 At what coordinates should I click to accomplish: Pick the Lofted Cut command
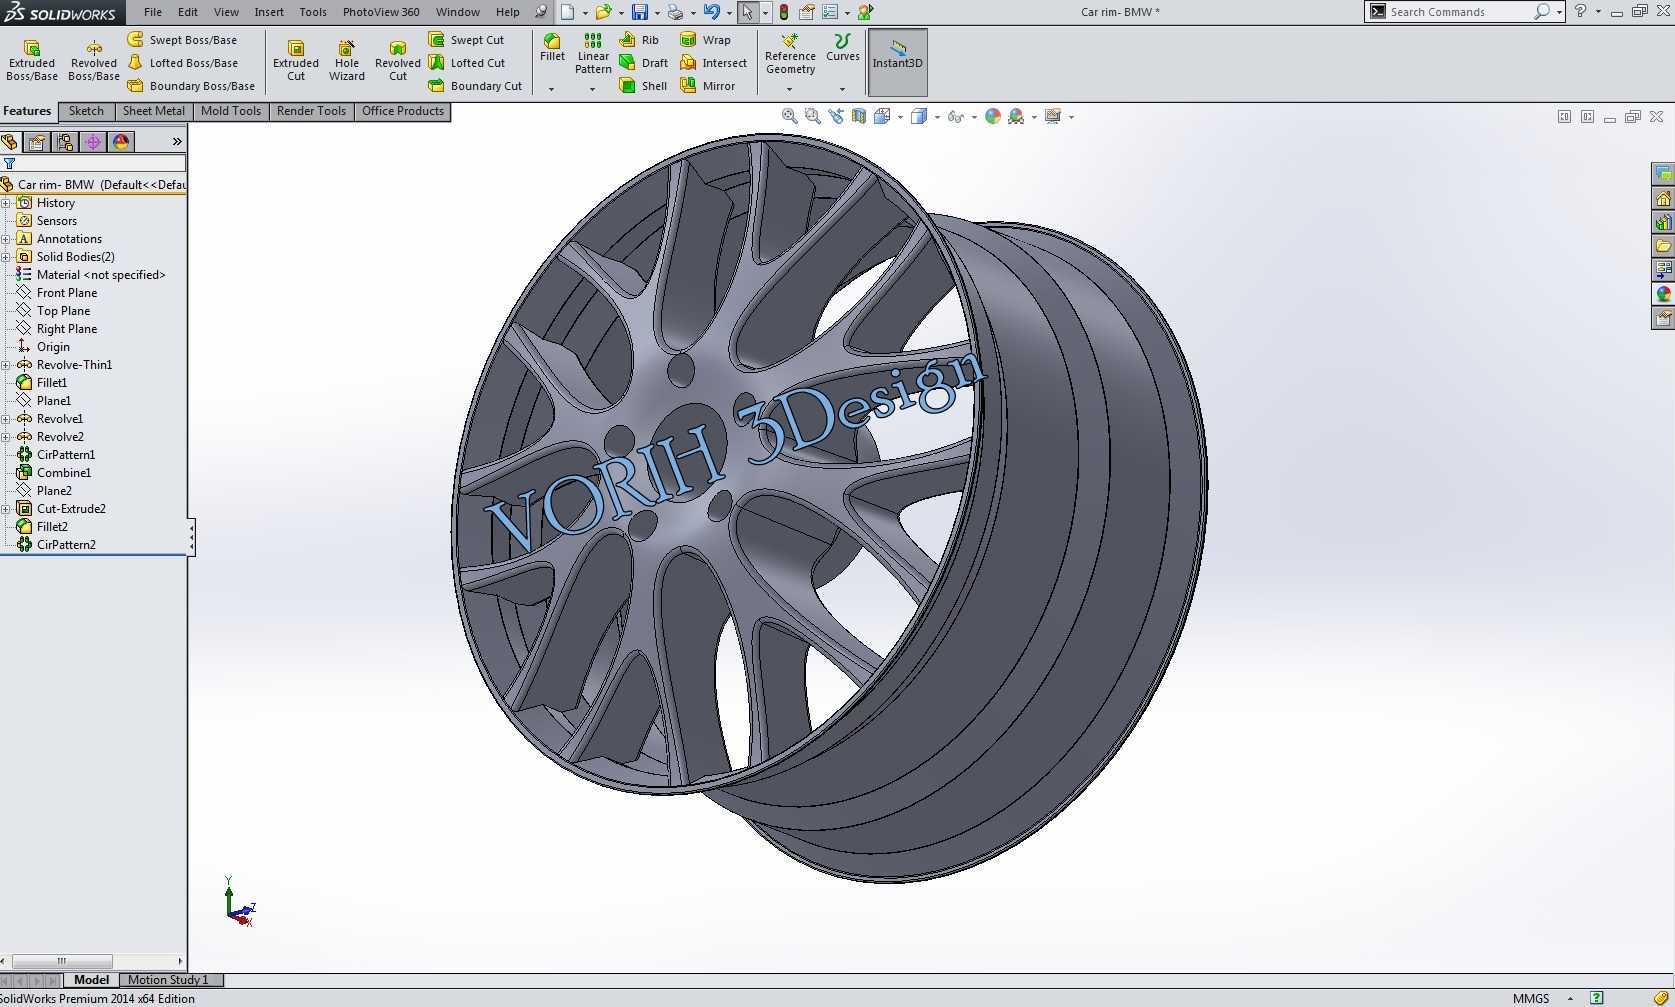pos(467,63)
